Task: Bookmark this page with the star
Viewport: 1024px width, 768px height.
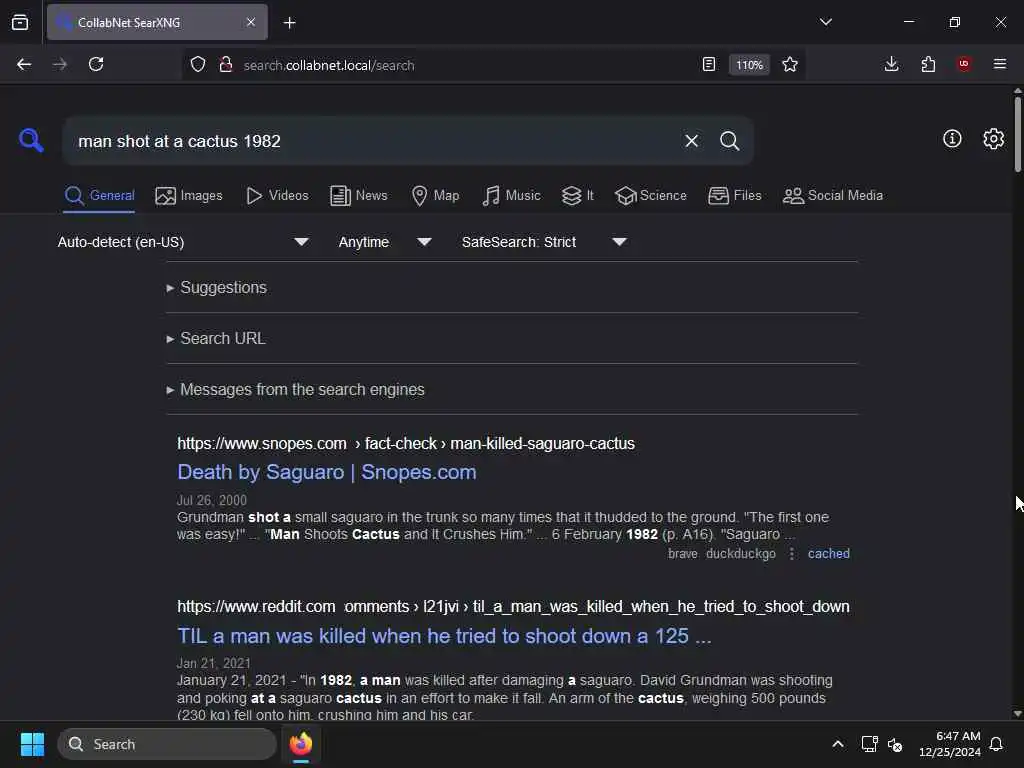Action: (x=790, y=64)
